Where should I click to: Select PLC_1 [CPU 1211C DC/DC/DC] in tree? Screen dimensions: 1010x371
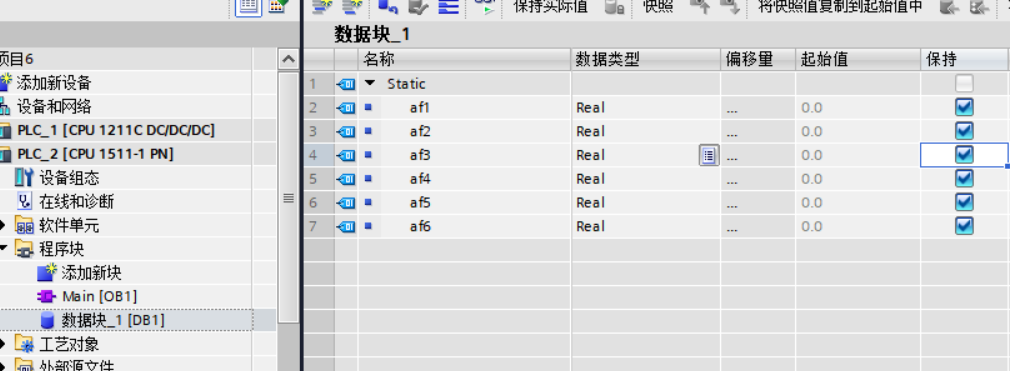point(116,130)
